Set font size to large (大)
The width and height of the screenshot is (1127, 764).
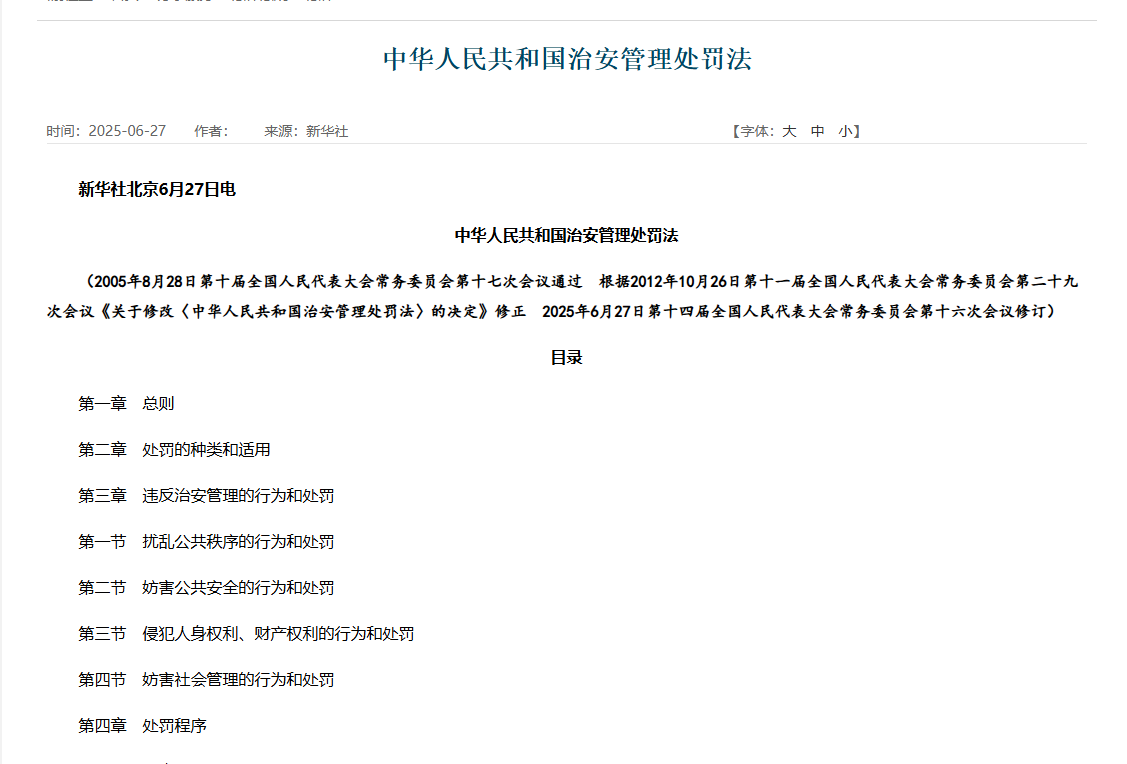[789, 131]
